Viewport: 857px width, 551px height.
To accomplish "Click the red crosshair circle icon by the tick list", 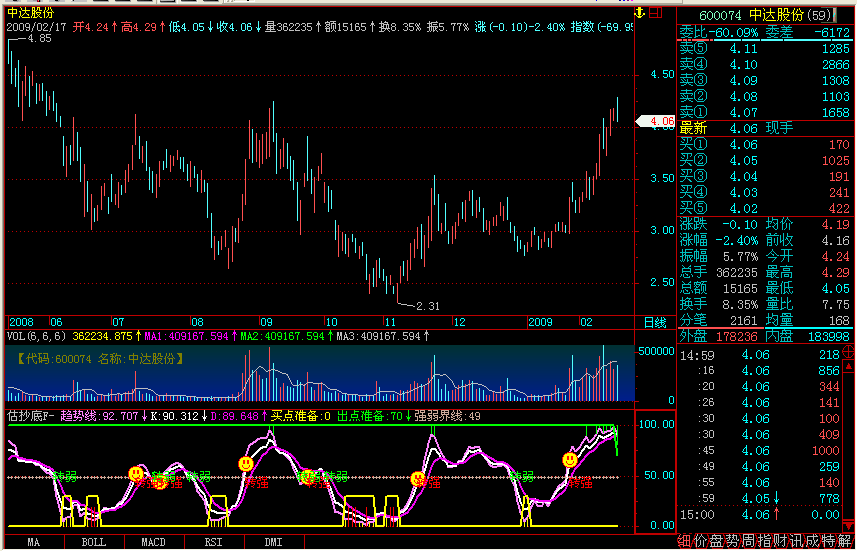I will 849,350.
